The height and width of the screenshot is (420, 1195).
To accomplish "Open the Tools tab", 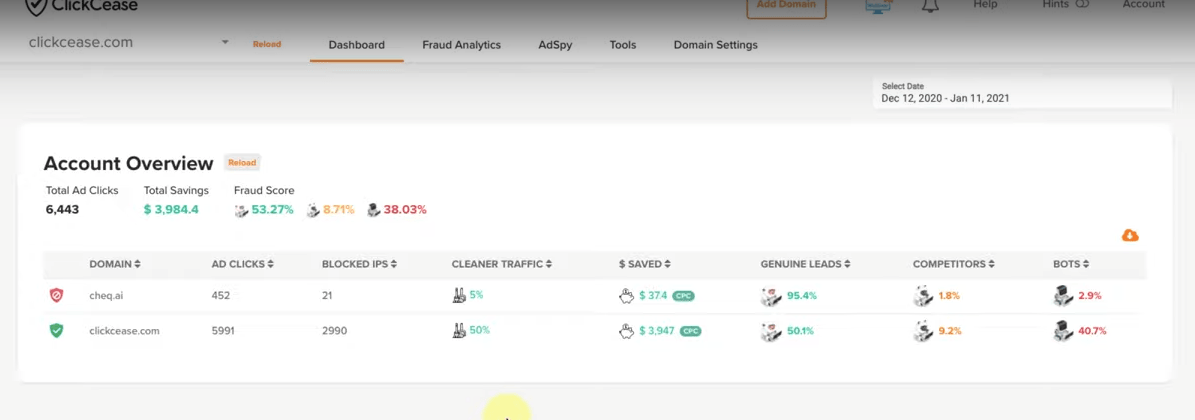I will pos(623,45).
